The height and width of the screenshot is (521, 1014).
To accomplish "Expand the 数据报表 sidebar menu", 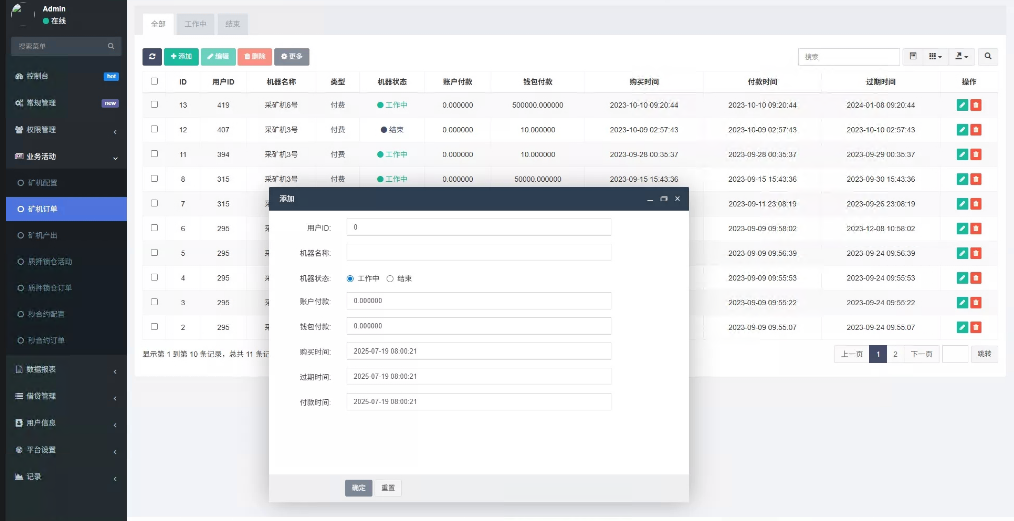I will pos(63,369).
